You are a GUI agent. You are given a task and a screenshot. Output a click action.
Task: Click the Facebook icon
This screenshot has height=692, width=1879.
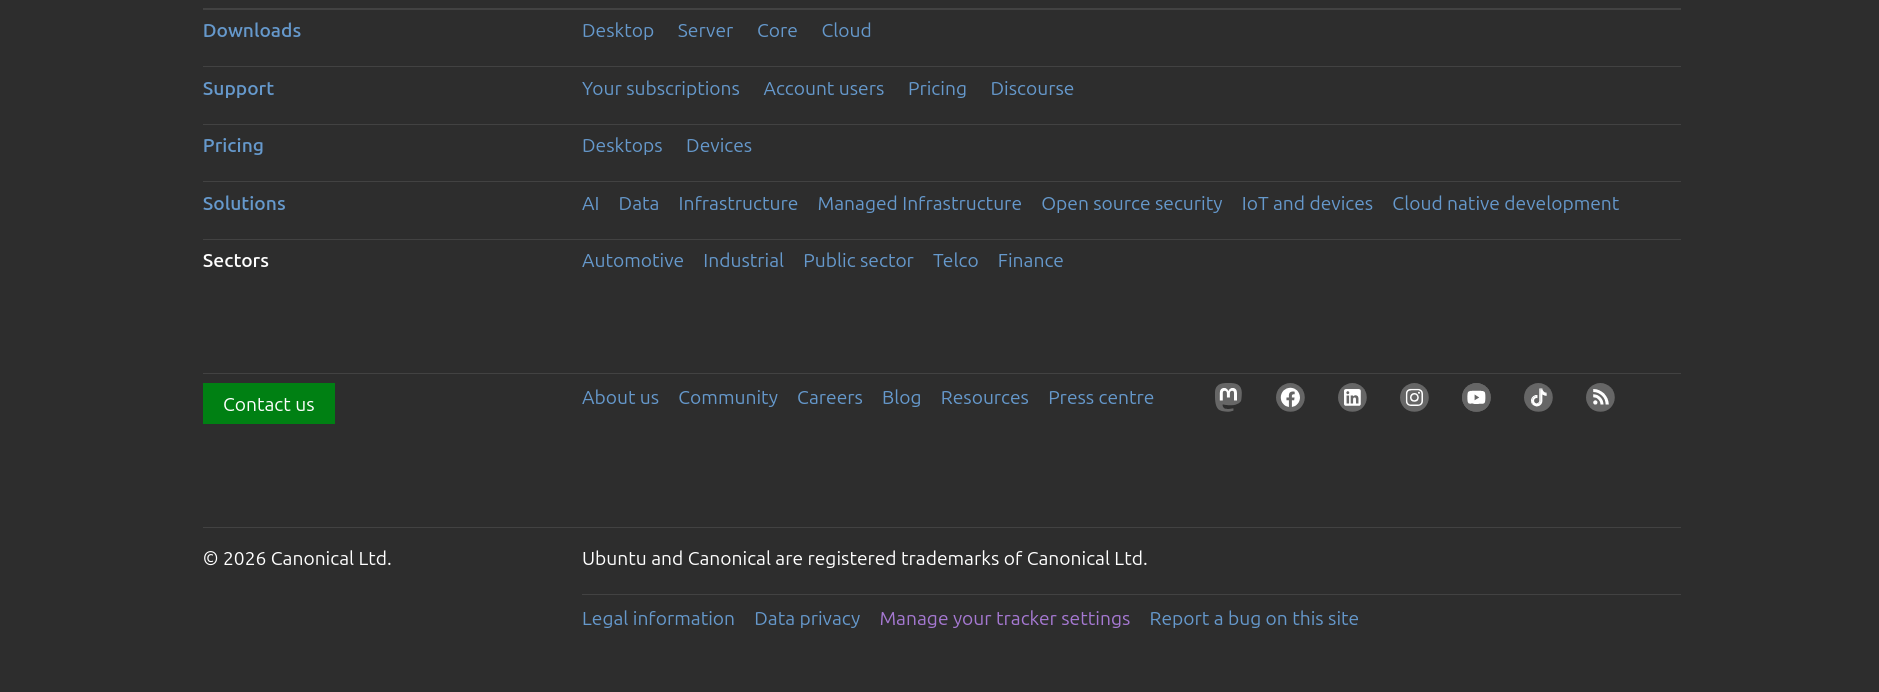click(1290, 398)
